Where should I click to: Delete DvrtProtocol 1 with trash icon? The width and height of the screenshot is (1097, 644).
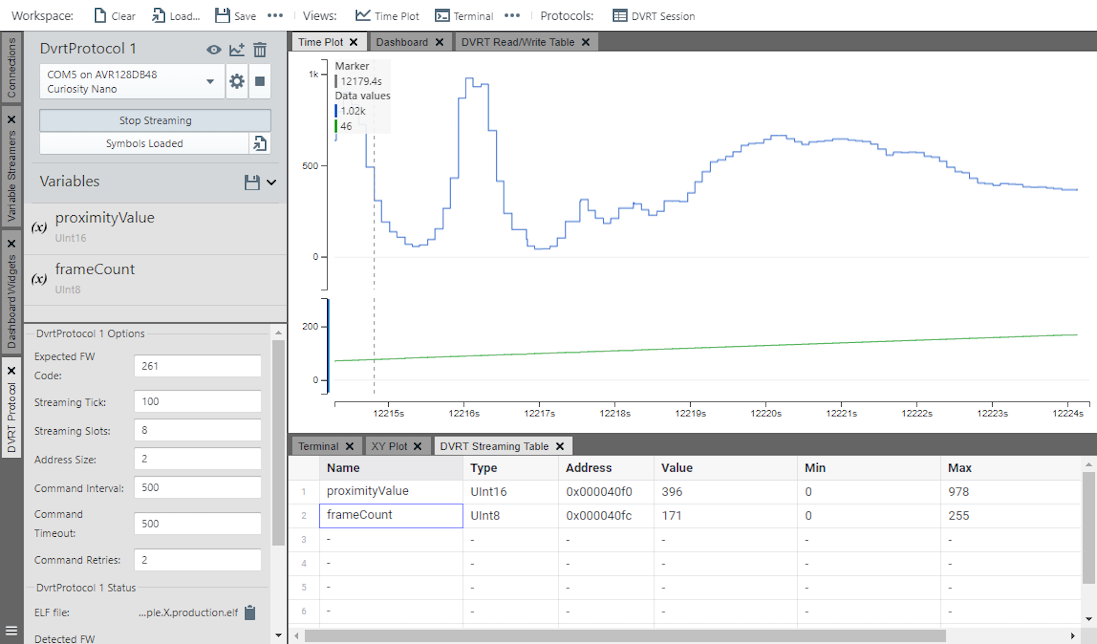[260, 50]
